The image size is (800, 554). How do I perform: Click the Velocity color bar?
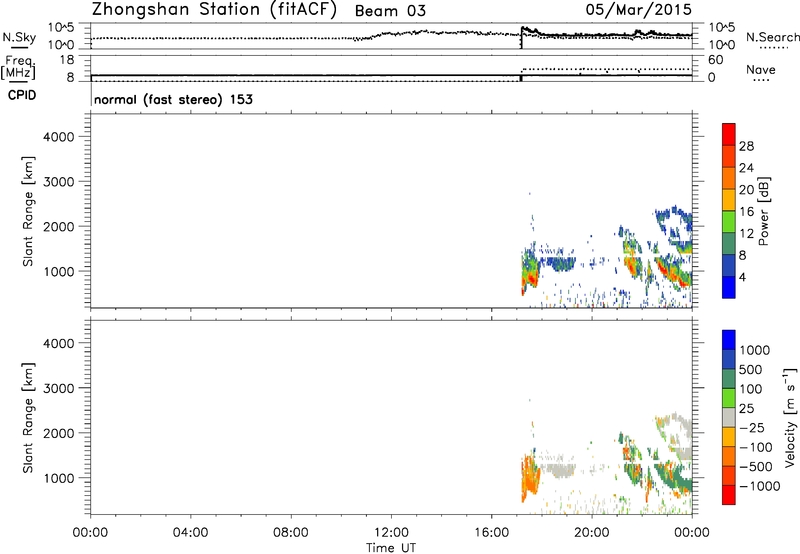pyautogui.click(x=729, y=417)
